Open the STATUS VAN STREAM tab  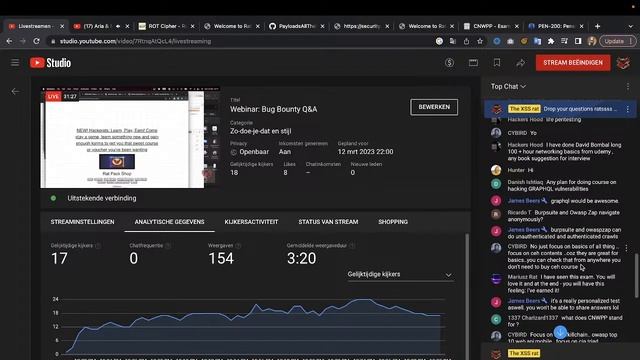click(328, 222)
